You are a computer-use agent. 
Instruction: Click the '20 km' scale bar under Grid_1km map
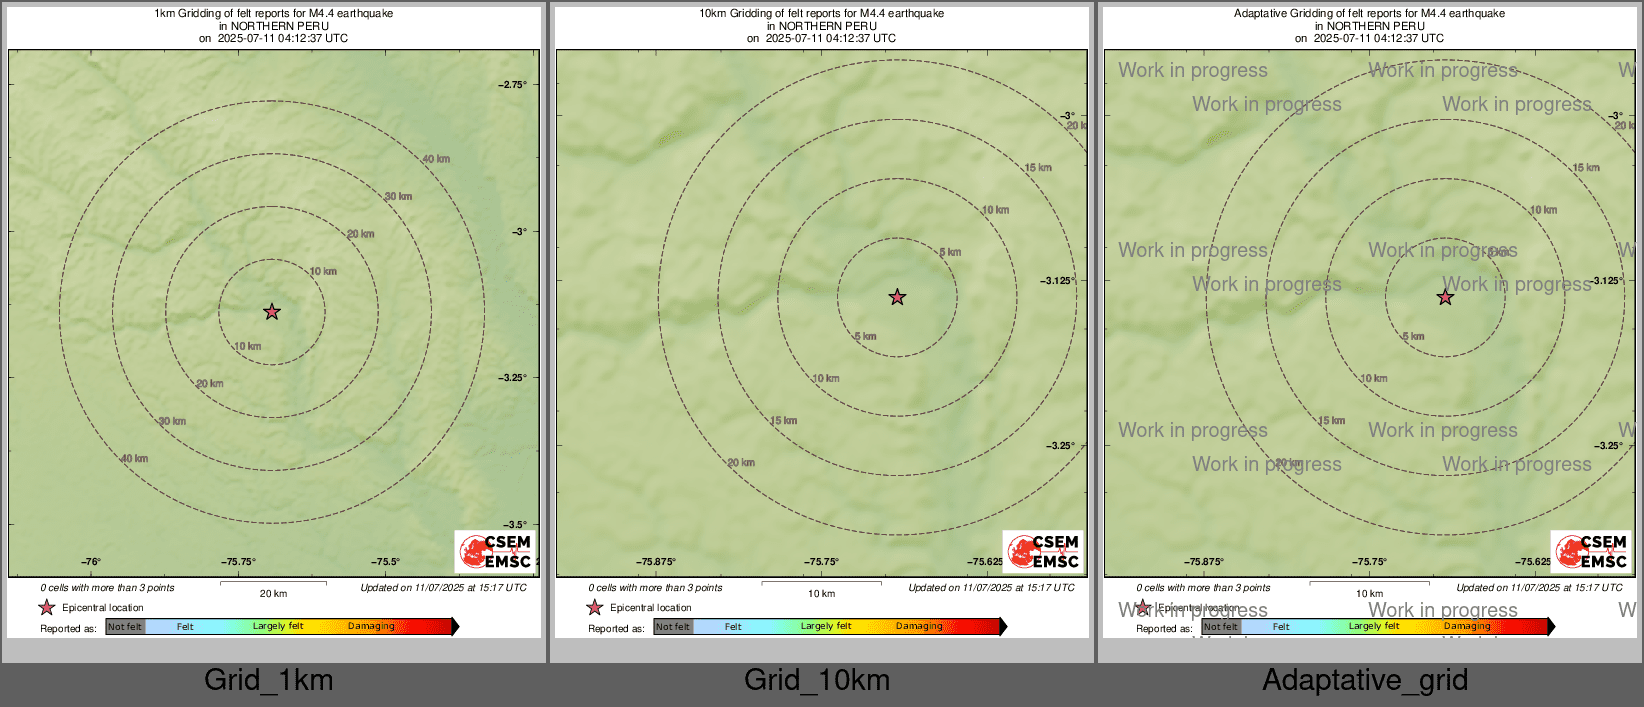point(273,588)
